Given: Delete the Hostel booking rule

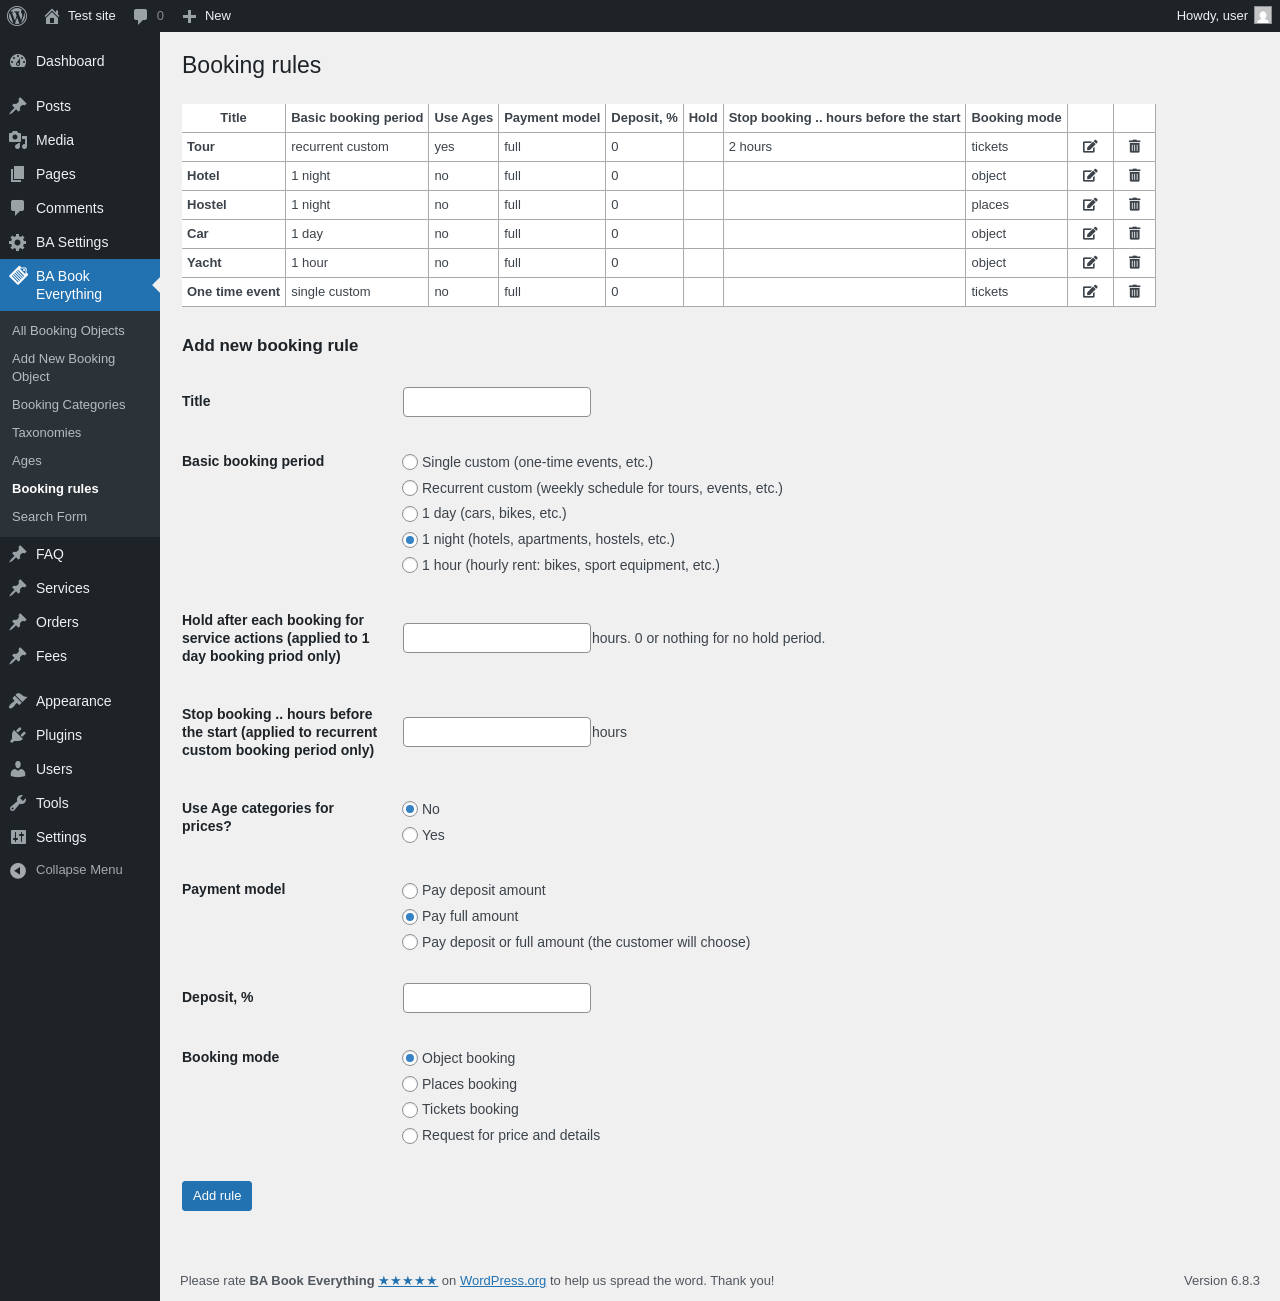Looking at the screenshot, I should (x=1134, y=205).
